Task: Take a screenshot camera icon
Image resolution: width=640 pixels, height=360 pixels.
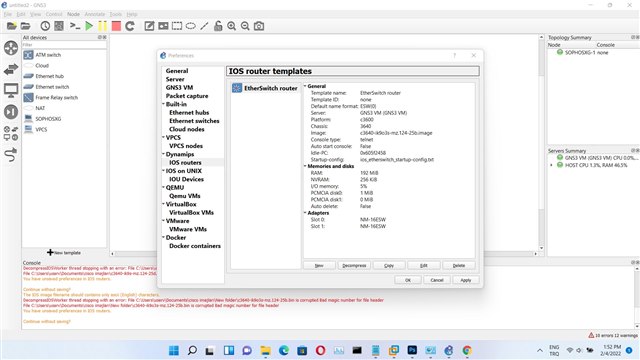Action: (259, 26)
